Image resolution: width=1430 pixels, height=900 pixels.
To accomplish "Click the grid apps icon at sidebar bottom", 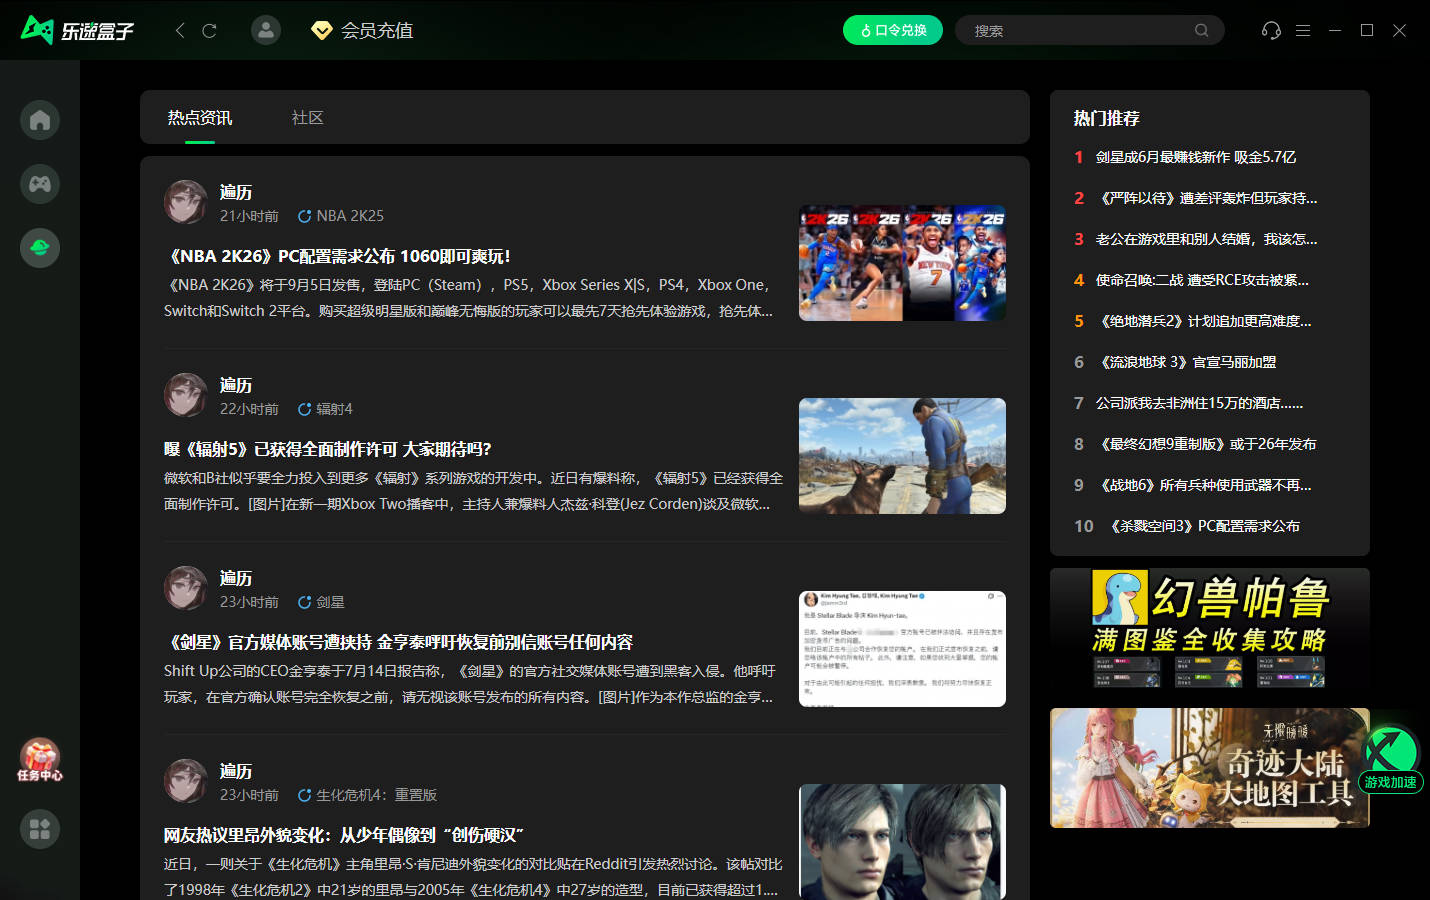I will (x=39, y=829).
